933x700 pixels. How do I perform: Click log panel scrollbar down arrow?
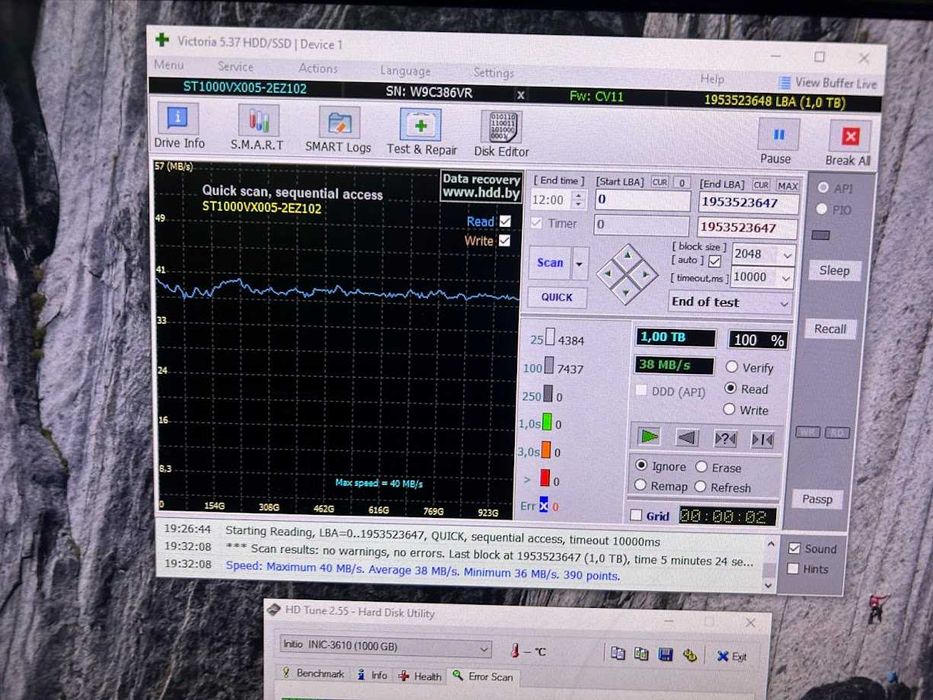coord(768,585)
